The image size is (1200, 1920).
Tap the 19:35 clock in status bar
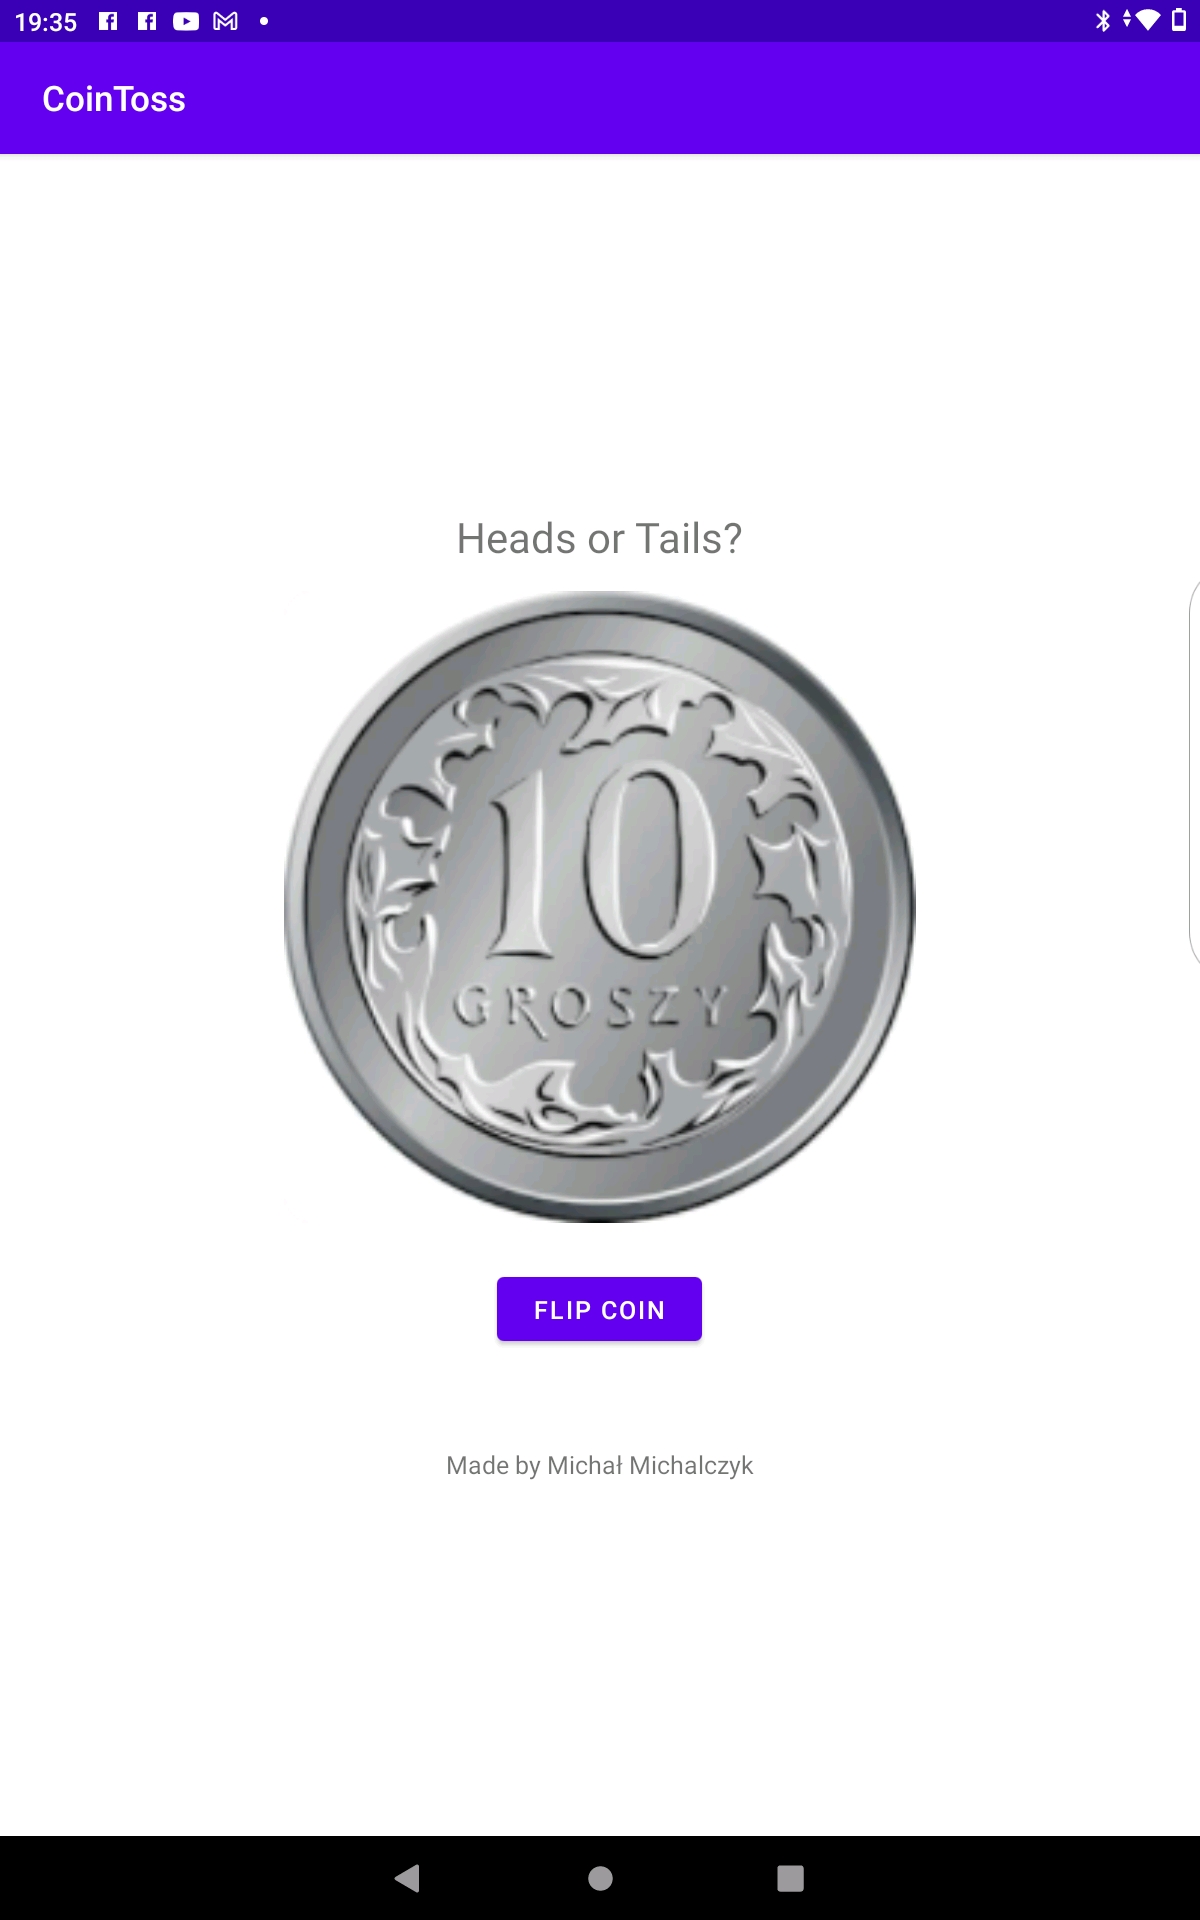pyautogui.click(x=46, y=22)
